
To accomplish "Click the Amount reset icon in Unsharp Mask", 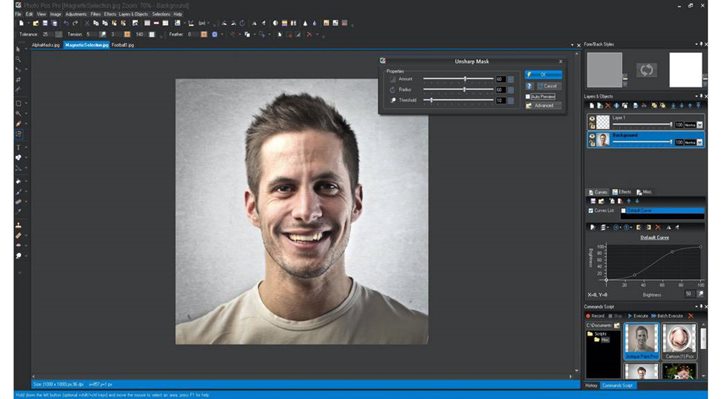I will pyautogui.click(x=510, y=79).
